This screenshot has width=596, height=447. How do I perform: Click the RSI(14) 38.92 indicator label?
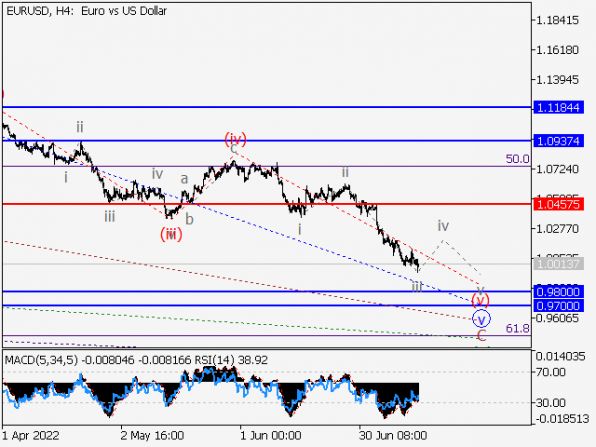point(231,360)
